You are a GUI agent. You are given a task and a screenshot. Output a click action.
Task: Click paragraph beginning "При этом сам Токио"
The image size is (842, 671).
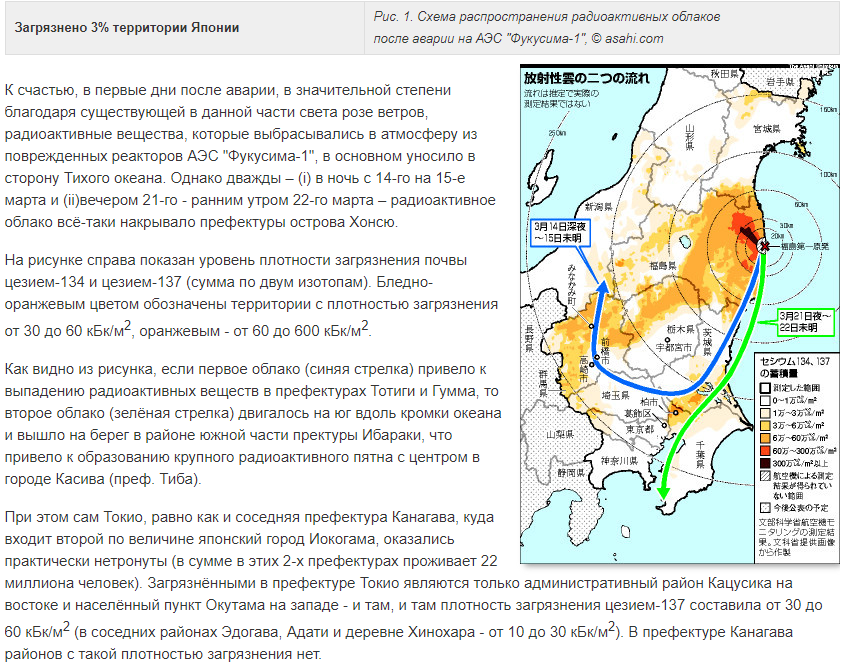413,586
